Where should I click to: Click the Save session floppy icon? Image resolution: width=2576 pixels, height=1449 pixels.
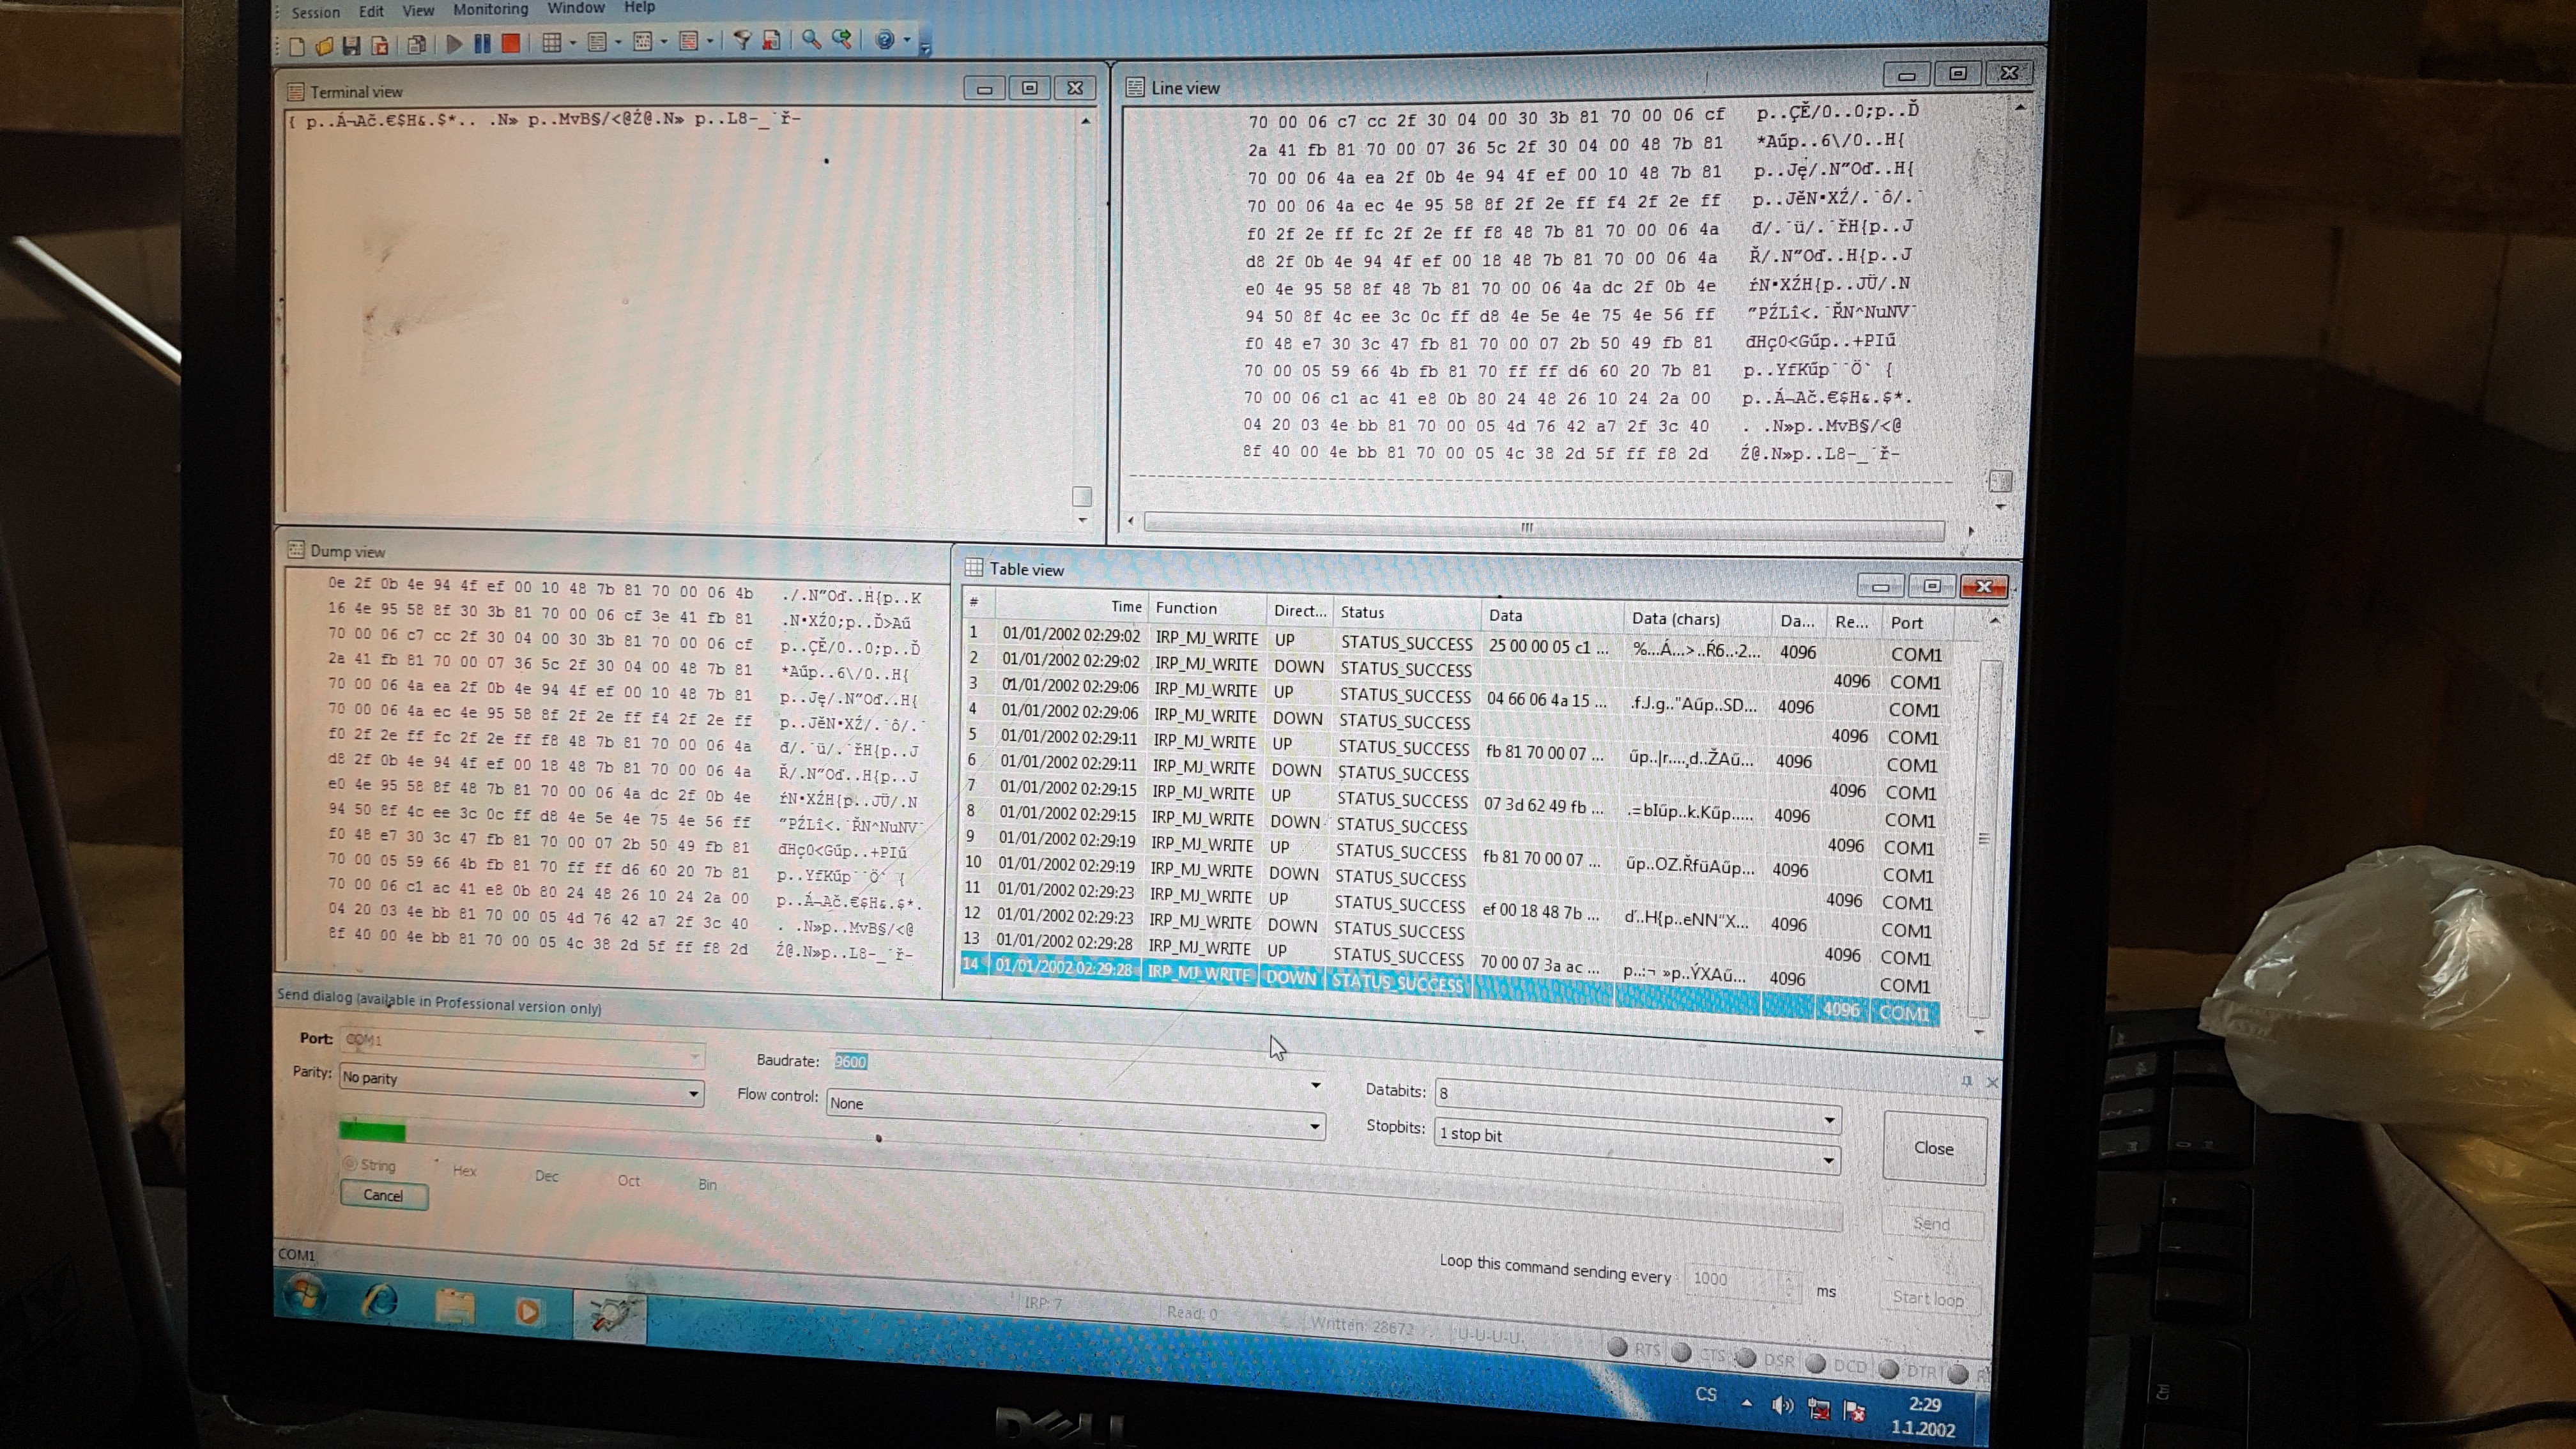tap(351, 45)
